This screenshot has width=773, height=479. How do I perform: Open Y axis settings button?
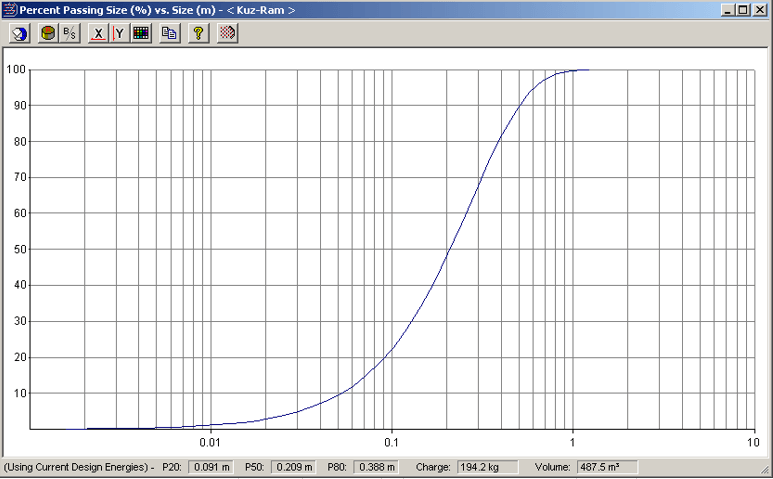(x=119, y=33)
